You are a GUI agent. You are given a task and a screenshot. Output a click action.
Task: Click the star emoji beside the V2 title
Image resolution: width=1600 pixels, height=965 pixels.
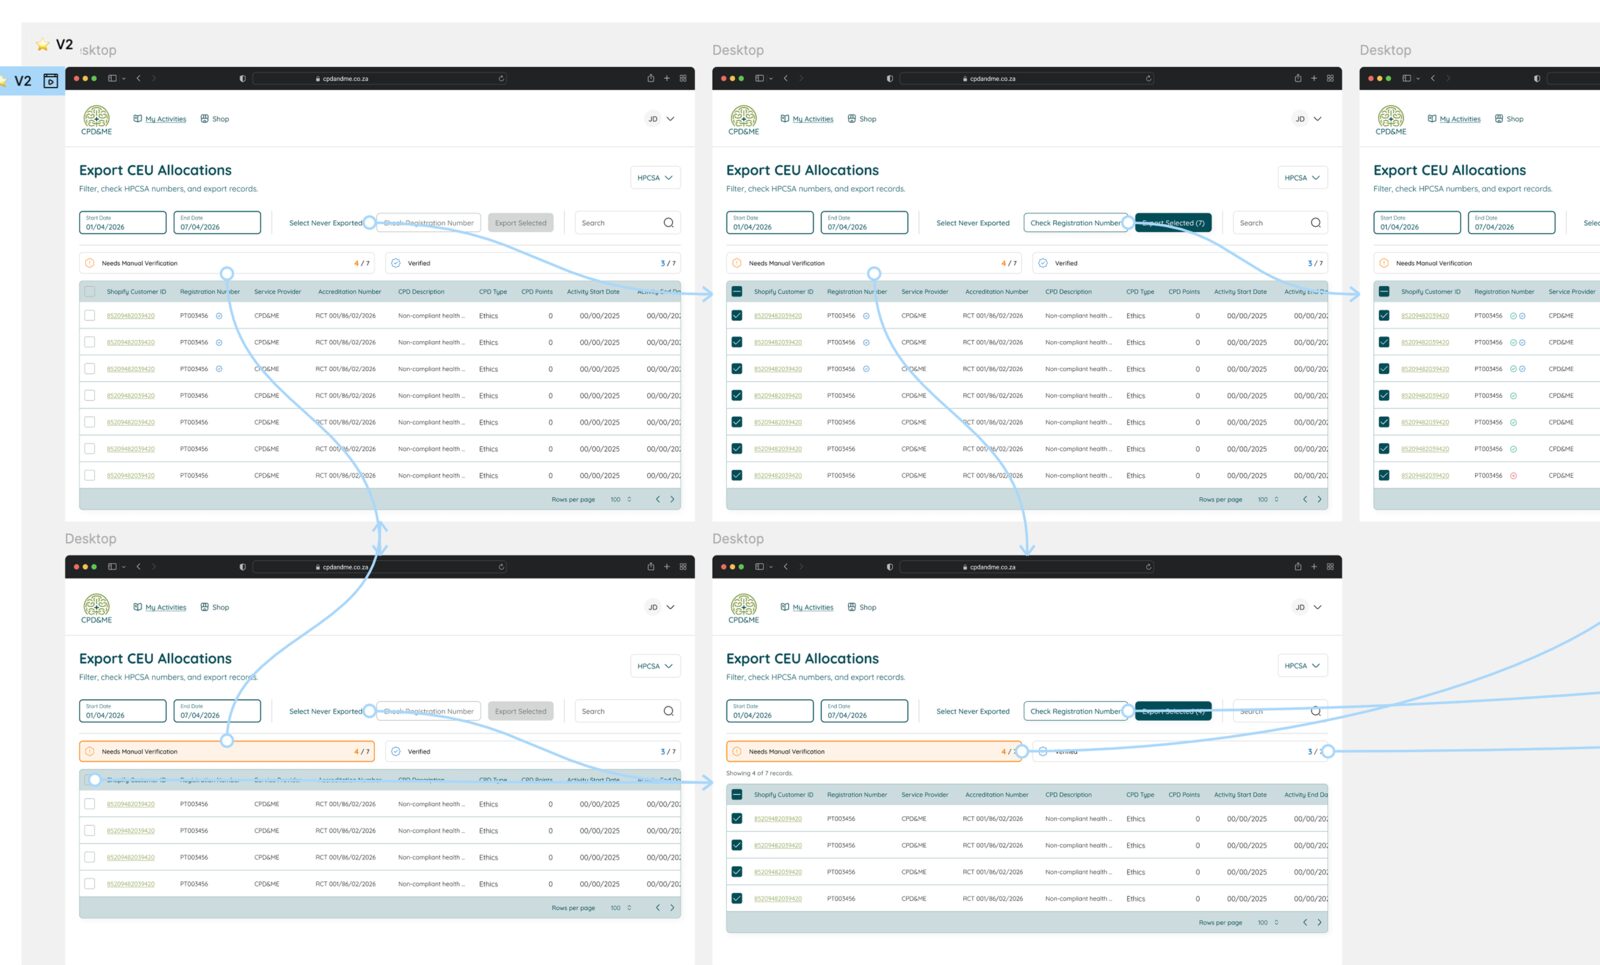tap(43, 45)
